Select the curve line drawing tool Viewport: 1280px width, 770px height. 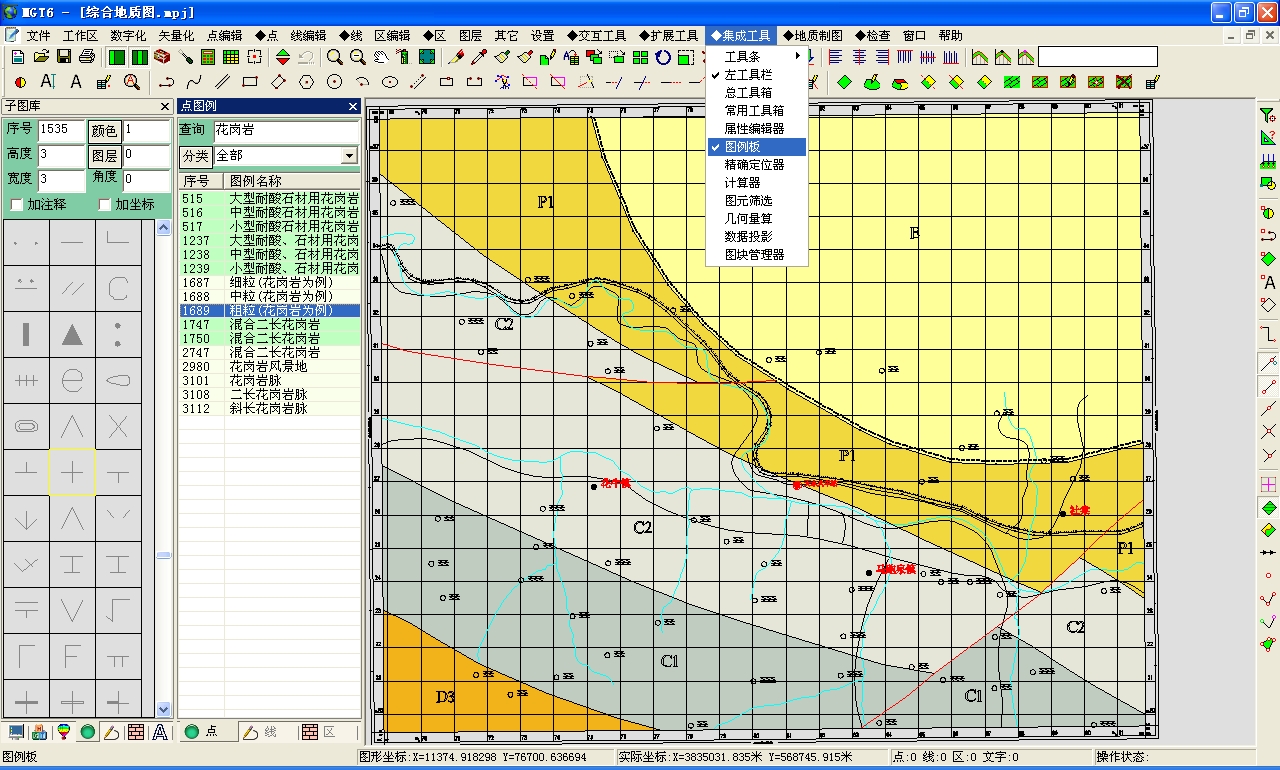(x=194, y=82)
